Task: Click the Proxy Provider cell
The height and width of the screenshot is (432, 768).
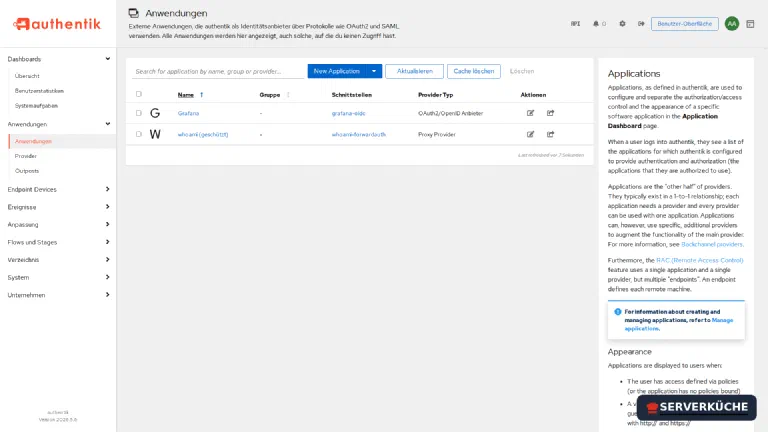Action: click(436, 134)
